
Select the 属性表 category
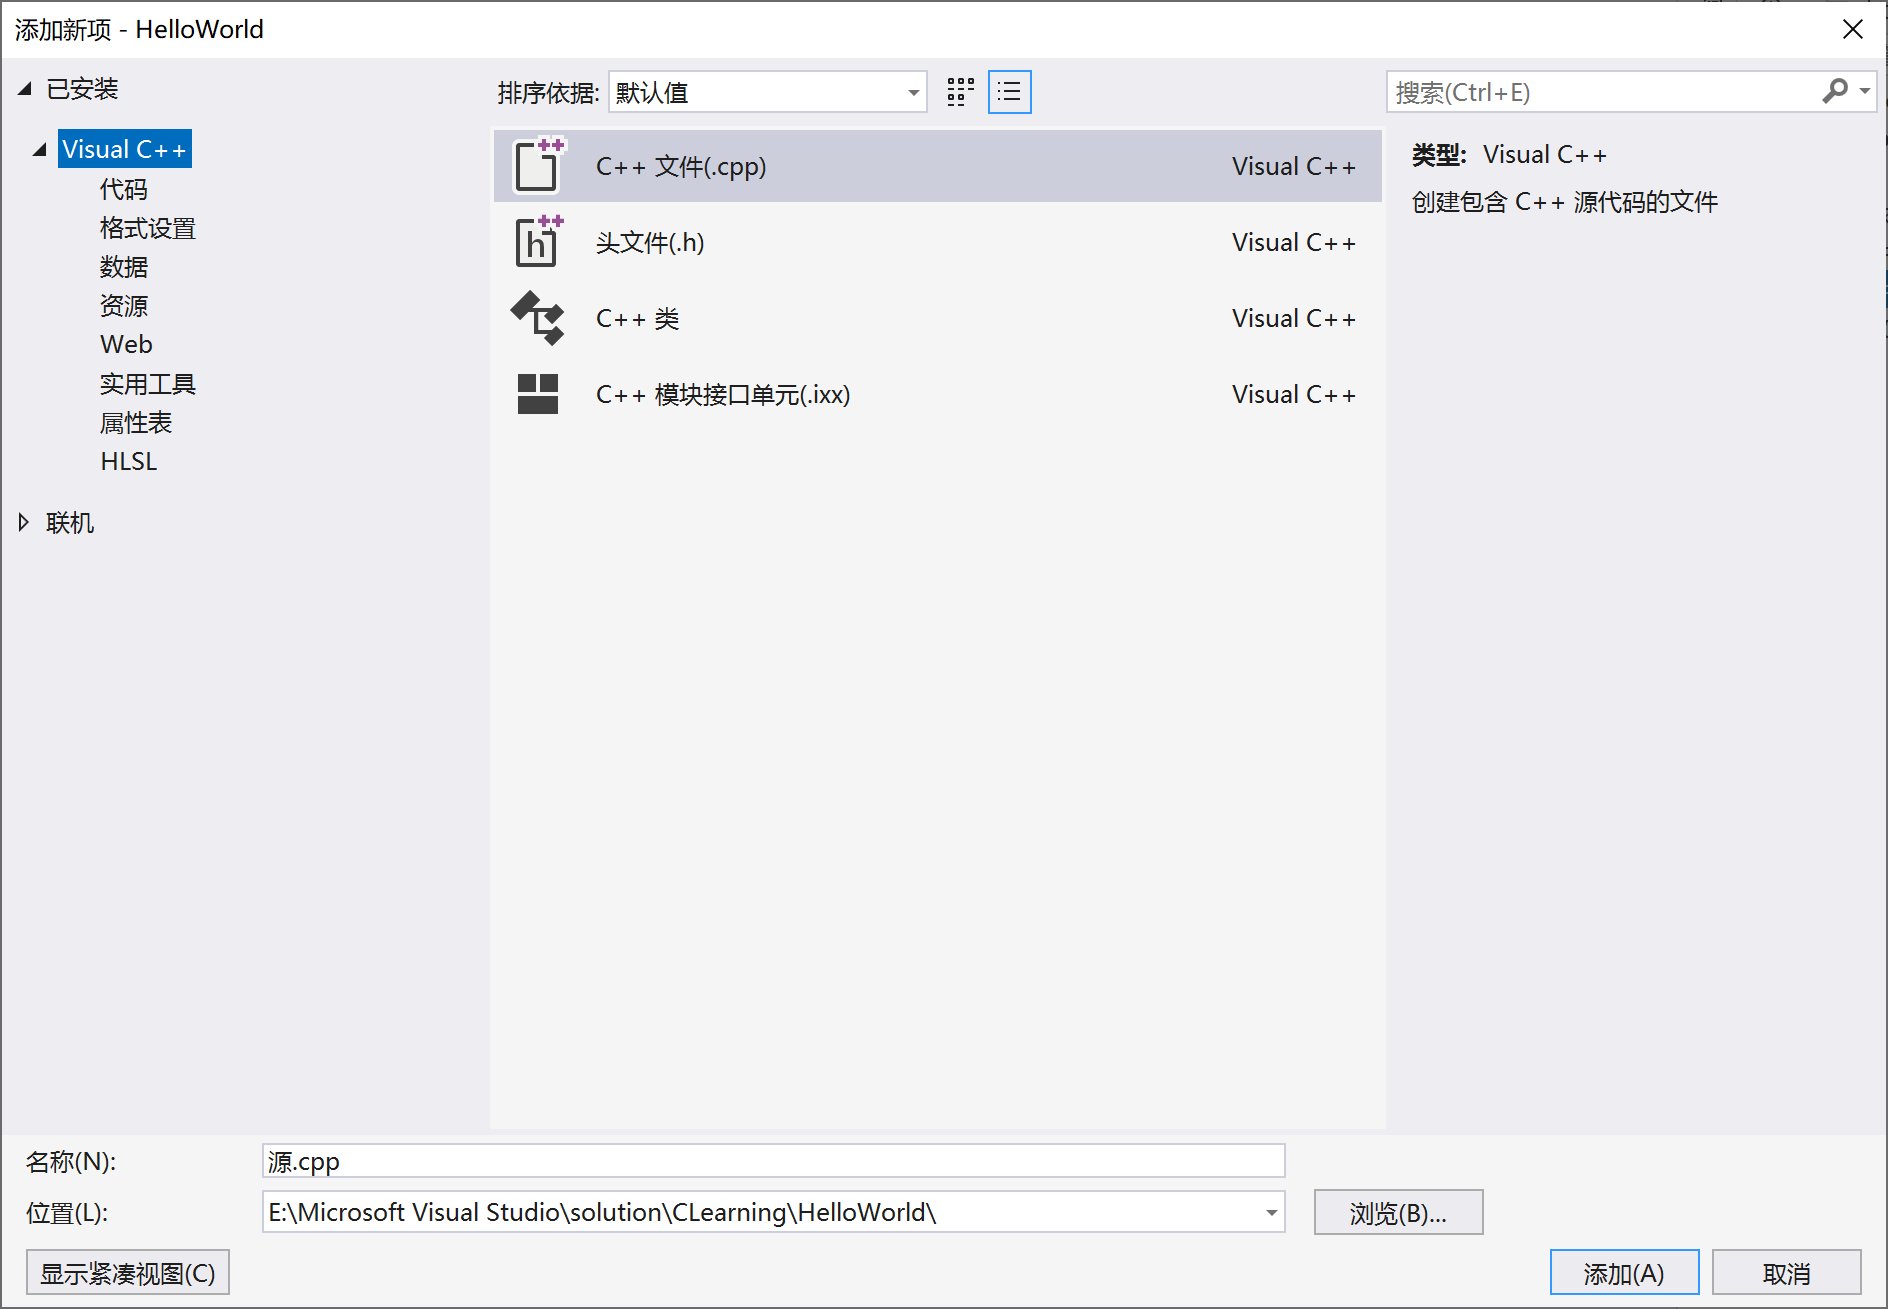(136, 423)
